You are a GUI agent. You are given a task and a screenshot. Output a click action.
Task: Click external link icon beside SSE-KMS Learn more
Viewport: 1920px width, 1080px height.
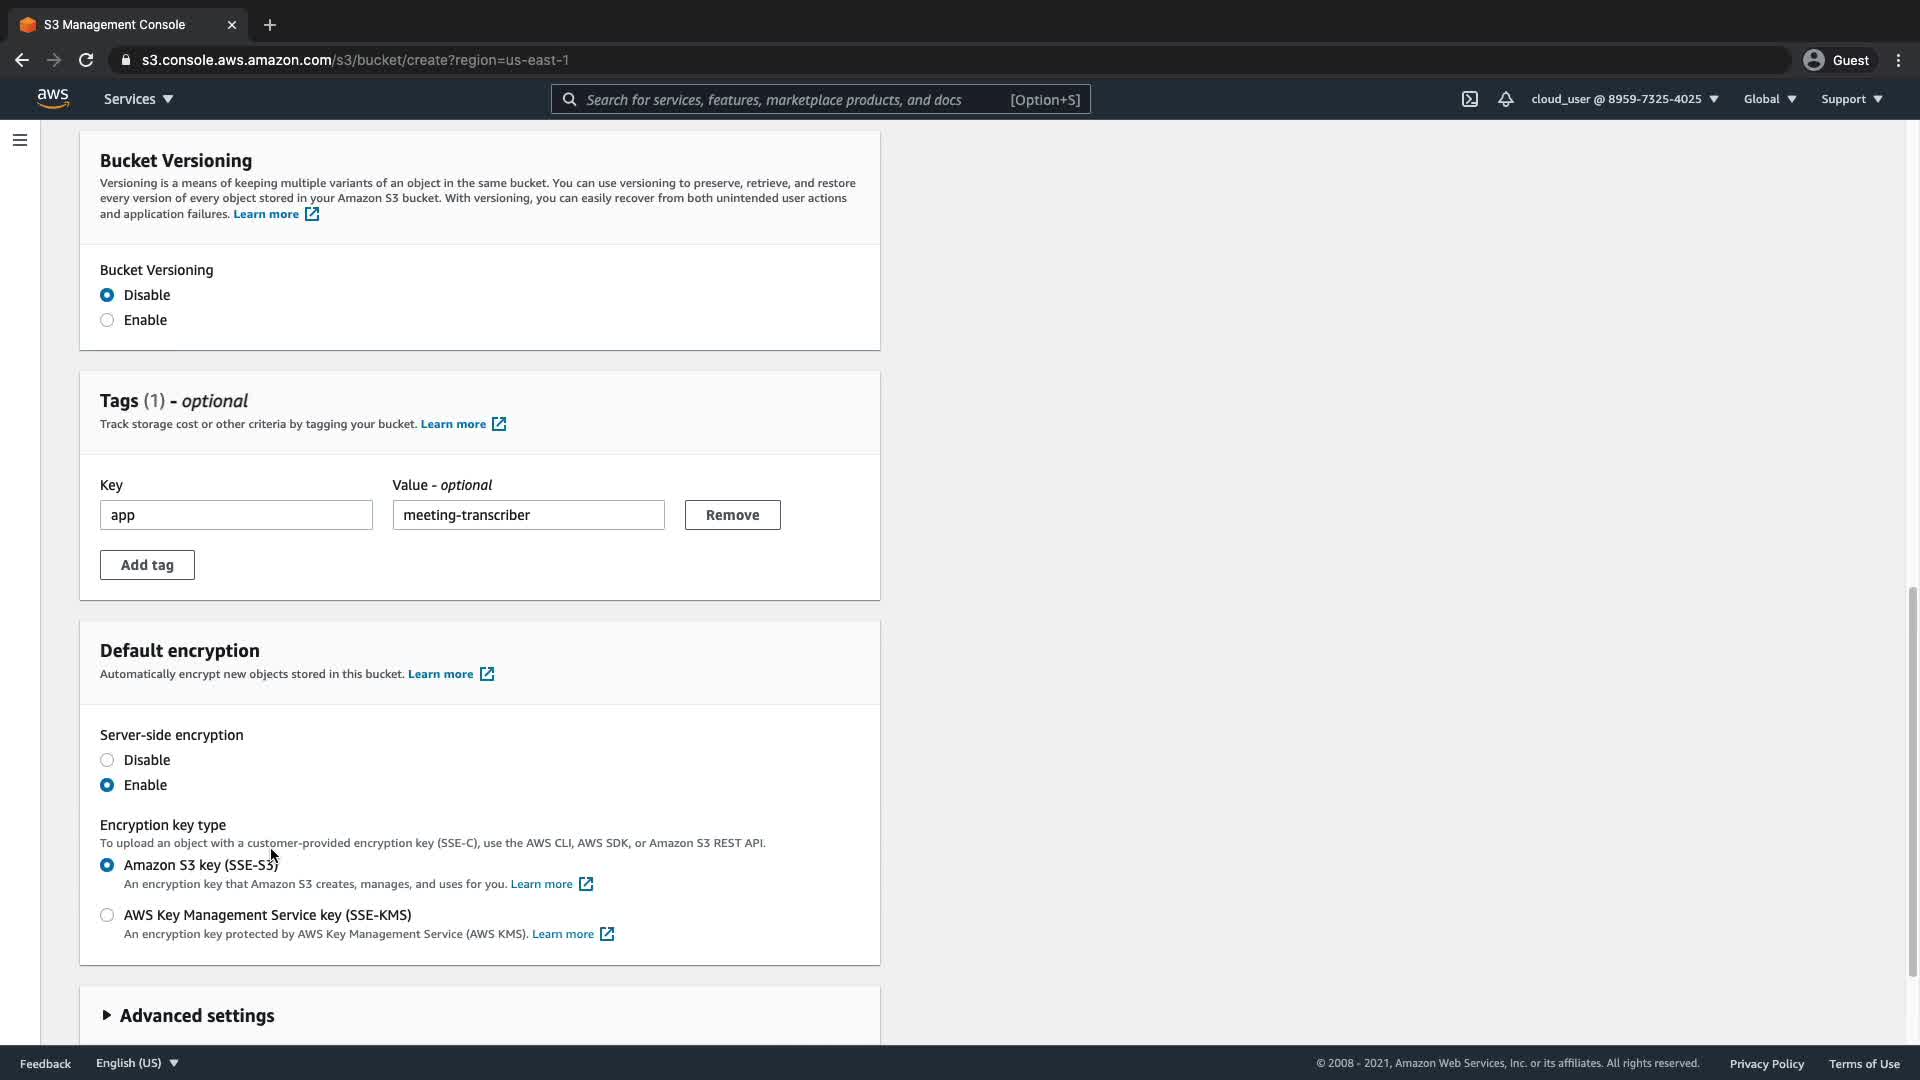[x=606, y=934]
